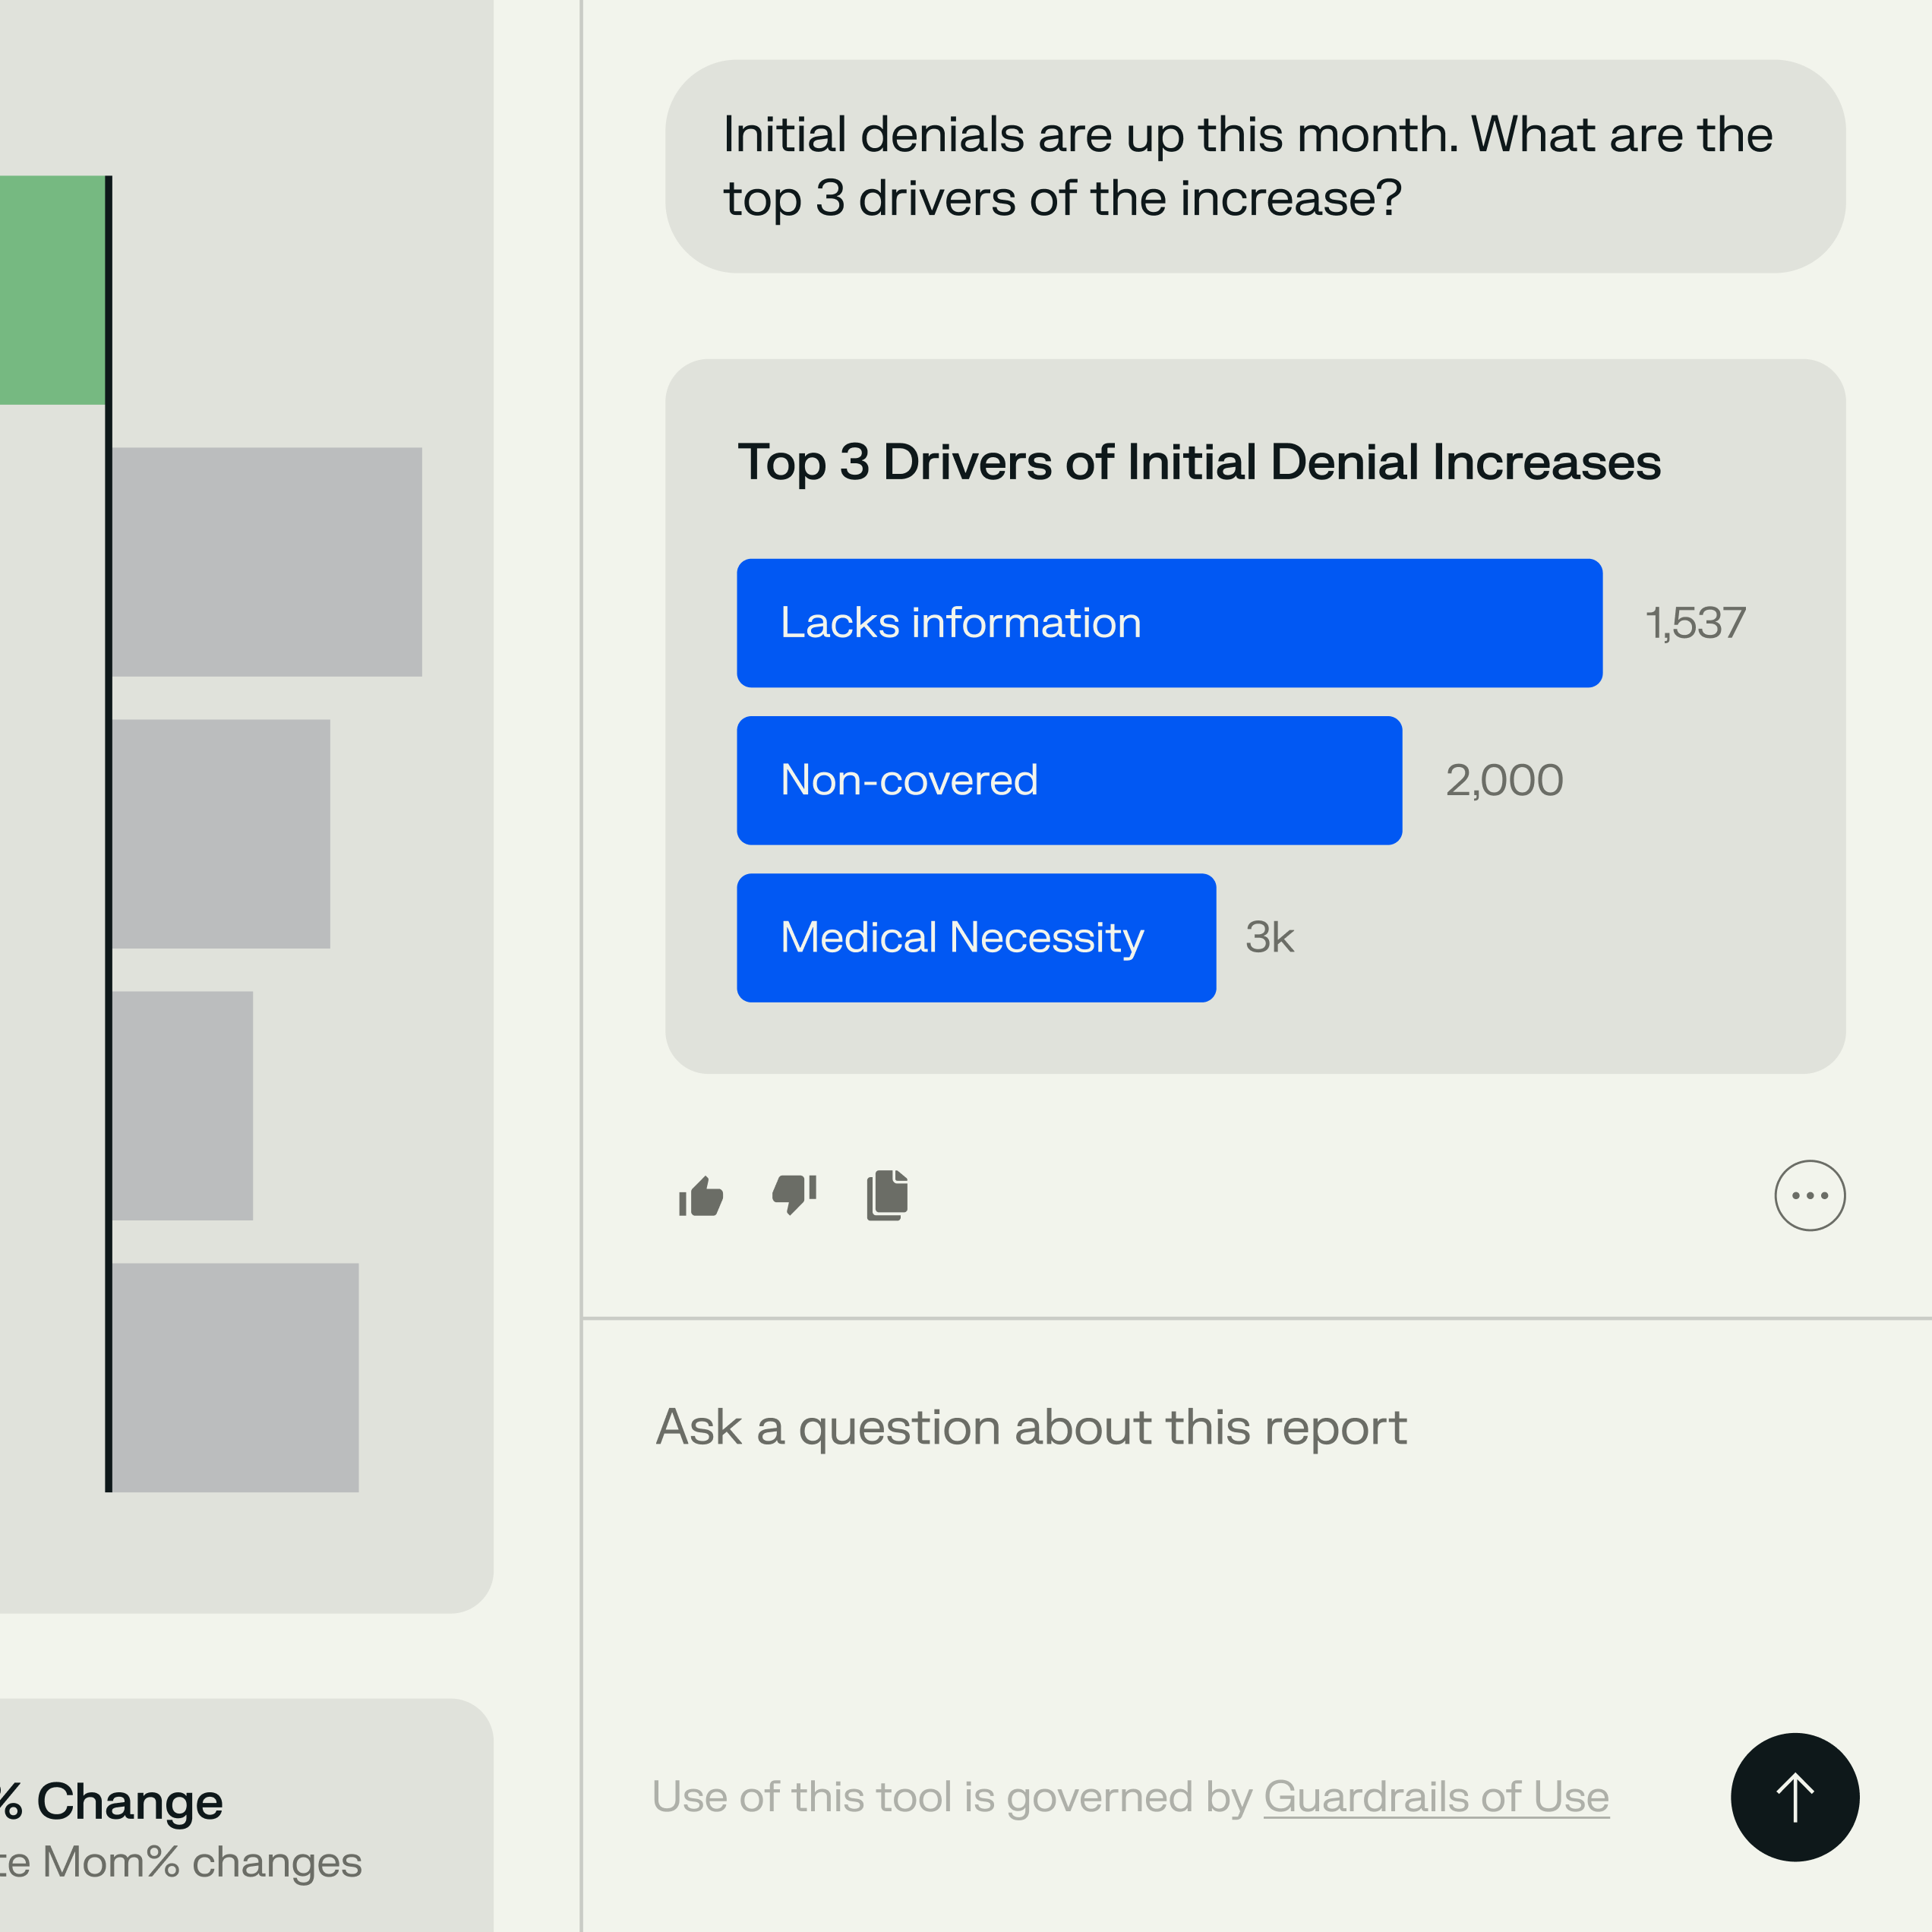Click the user question message bubble
1932x1932 pixels.
coord(1254,166)
